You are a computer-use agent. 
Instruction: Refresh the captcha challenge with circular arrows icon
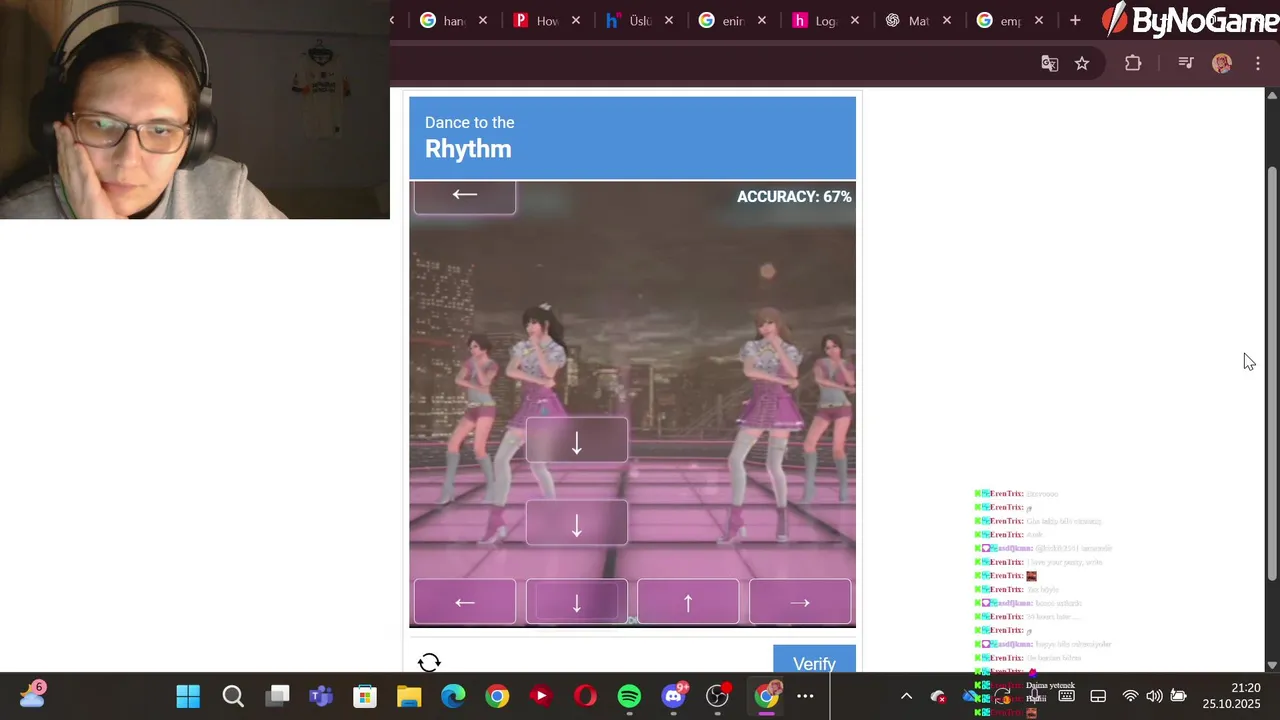tap(429, 662)
